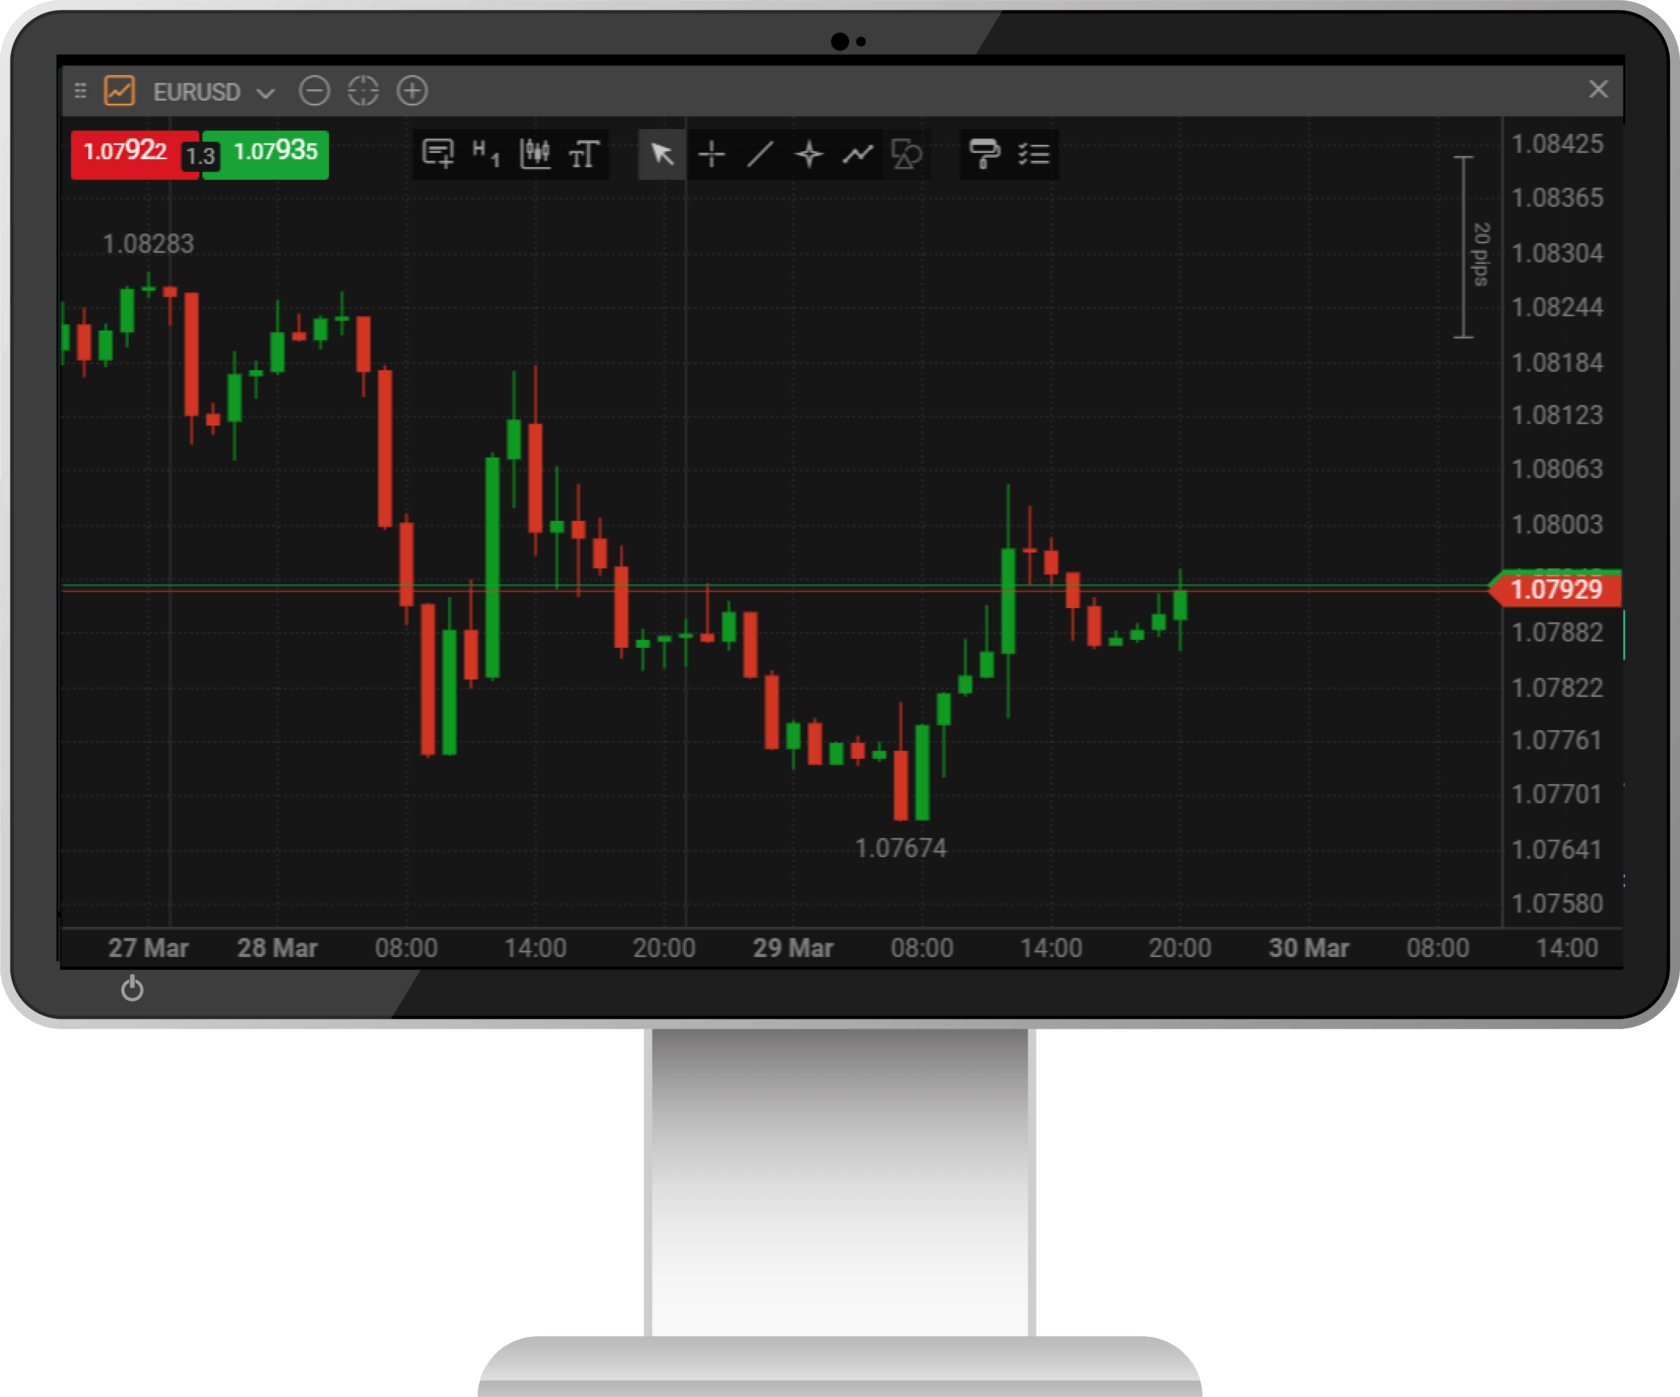Open the paint roller chart style tool
Screen dimensions: 1680x1397
(x=984, y=154)
